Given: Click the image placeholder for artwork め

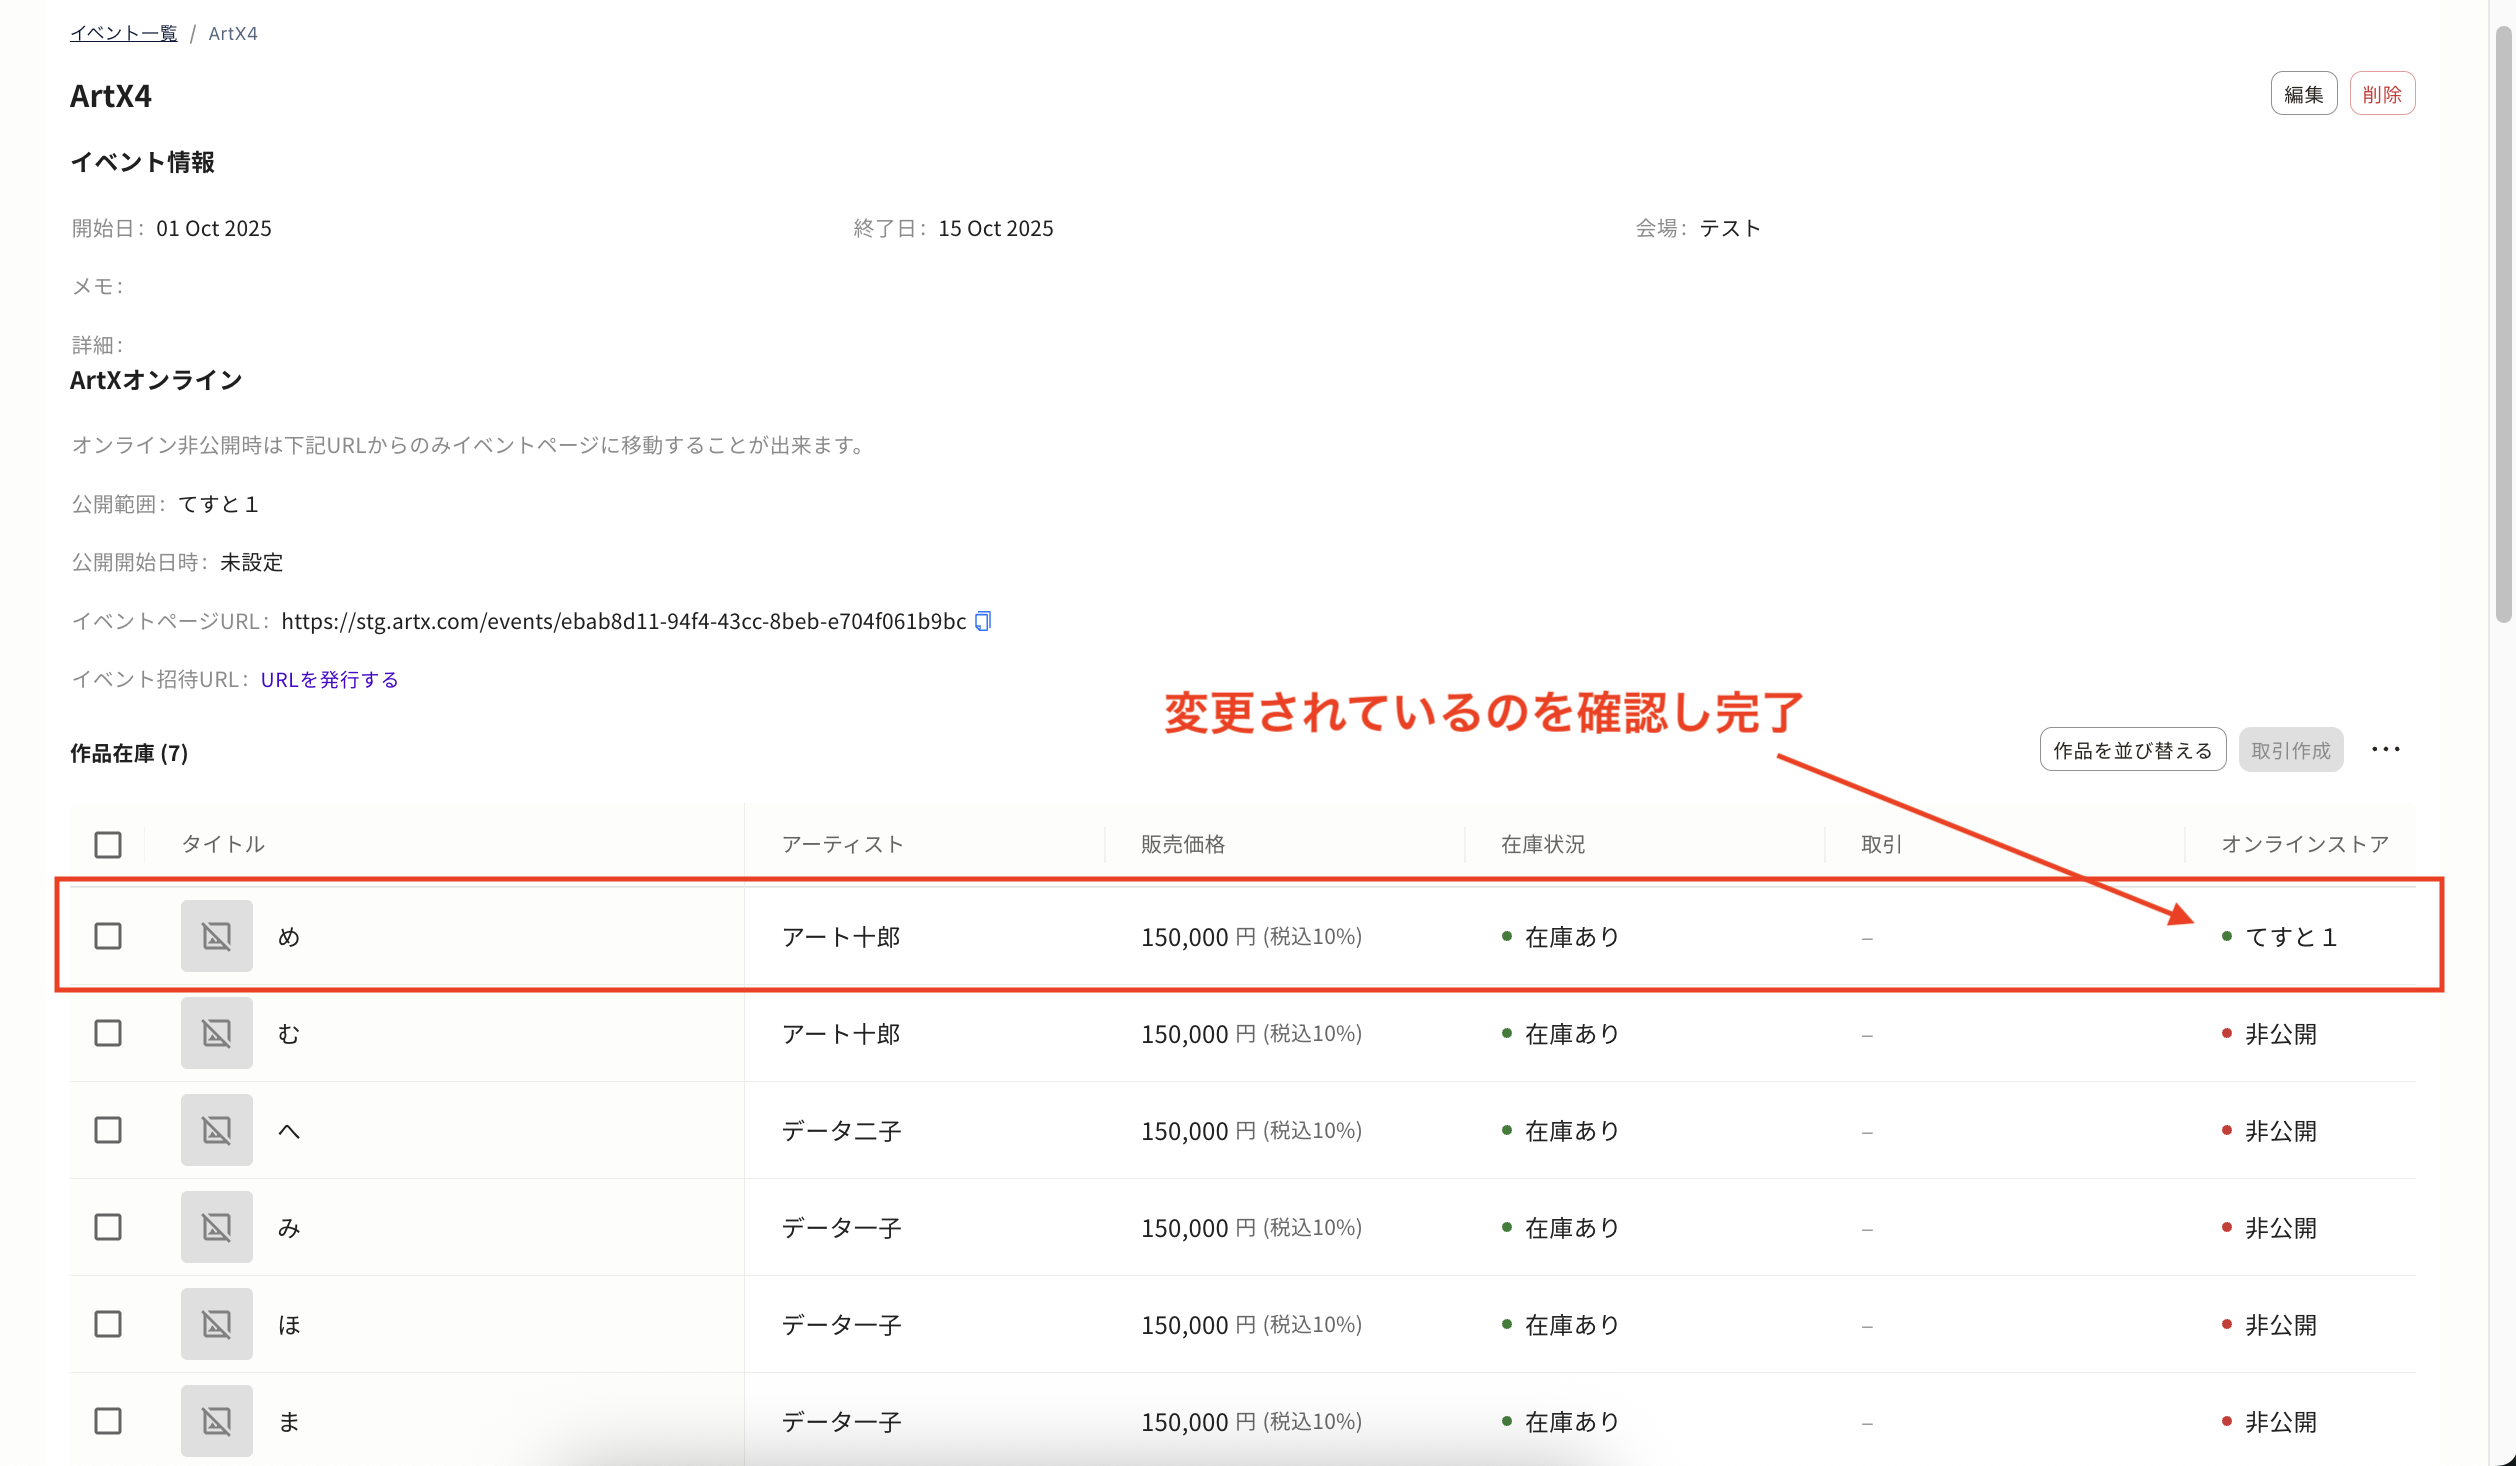Looking at the screenshot, I should click(216, 936).
